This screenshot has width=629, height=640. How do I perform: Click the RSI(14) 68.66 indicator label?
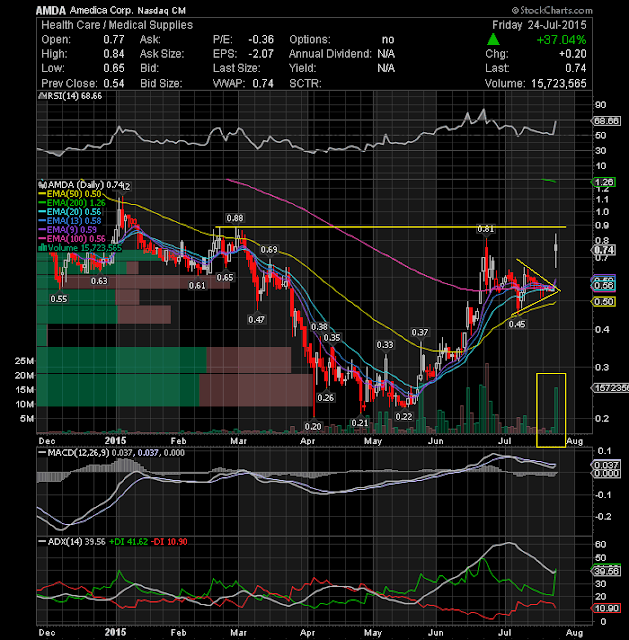(x=70, y=96)
